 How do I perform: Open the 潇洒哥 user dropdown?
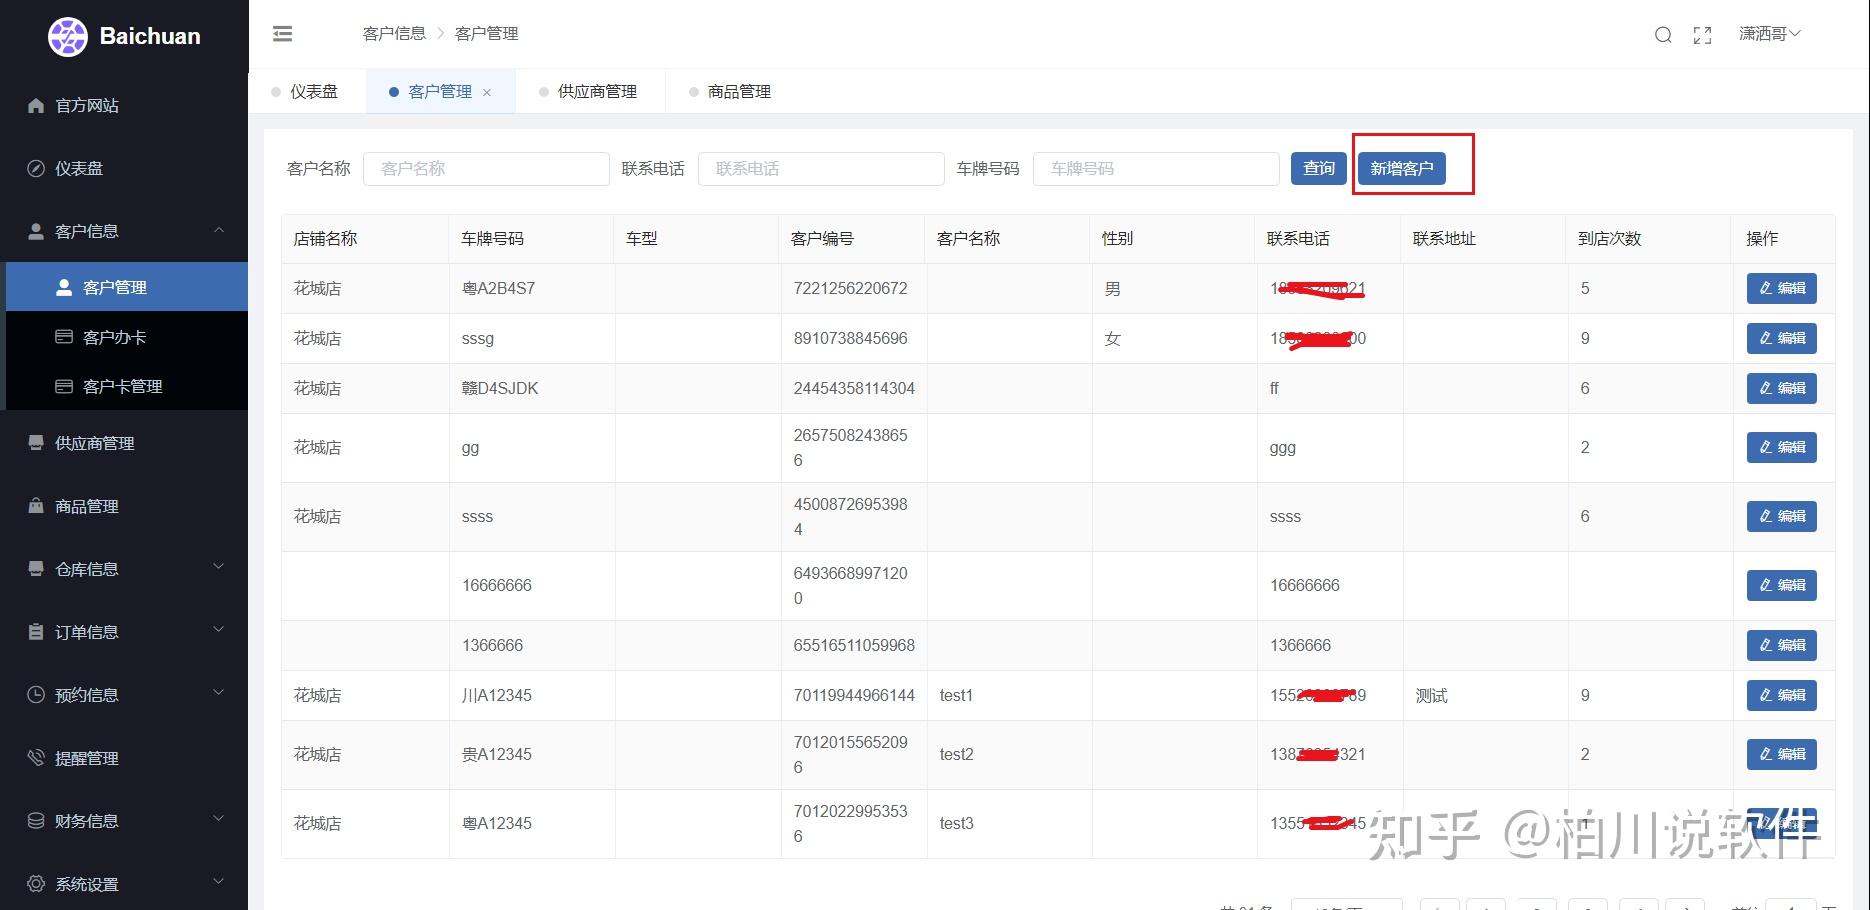pyautogui.click(x=1769, y=34)
